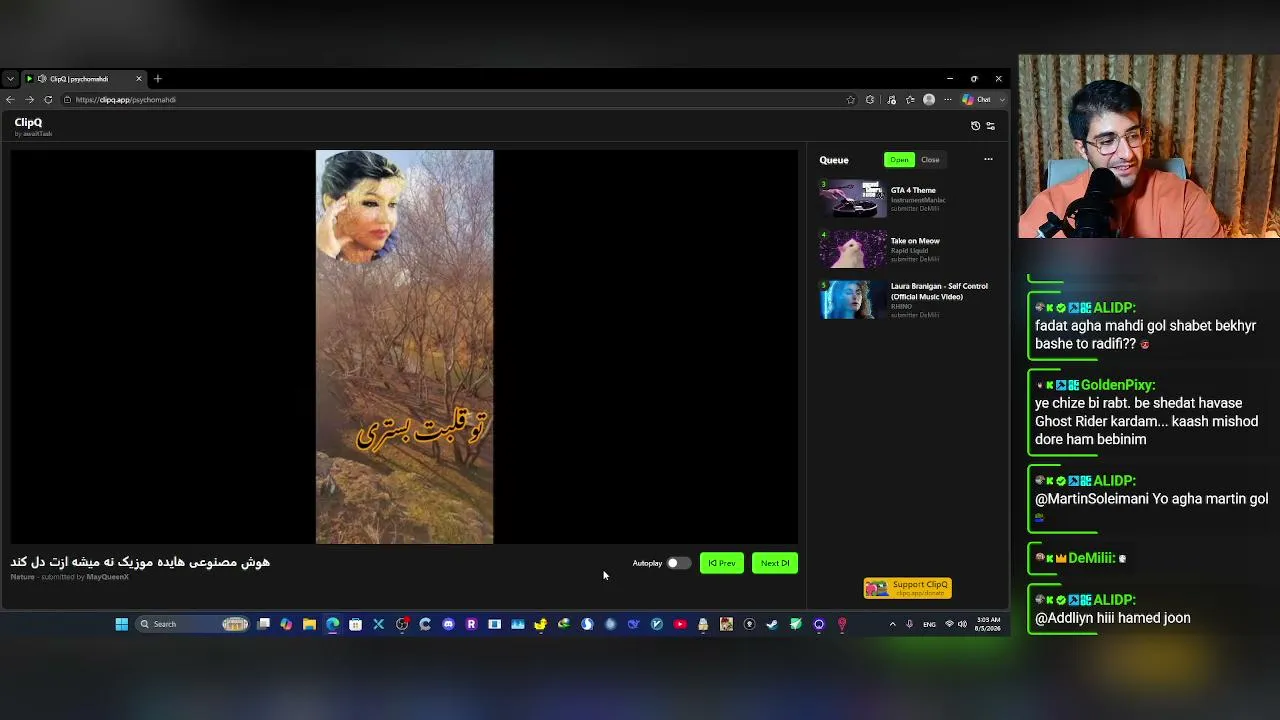Viewport: 1280px width, 720px height.
Task: Click the taskbar Search box
Action: click(x=192, y=624)
